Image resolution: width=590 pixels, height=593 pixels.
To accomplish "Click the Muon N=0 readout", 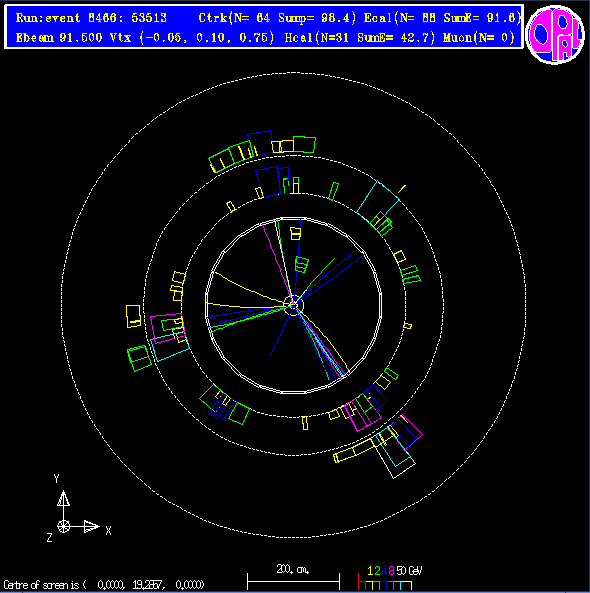I will 479,38.
